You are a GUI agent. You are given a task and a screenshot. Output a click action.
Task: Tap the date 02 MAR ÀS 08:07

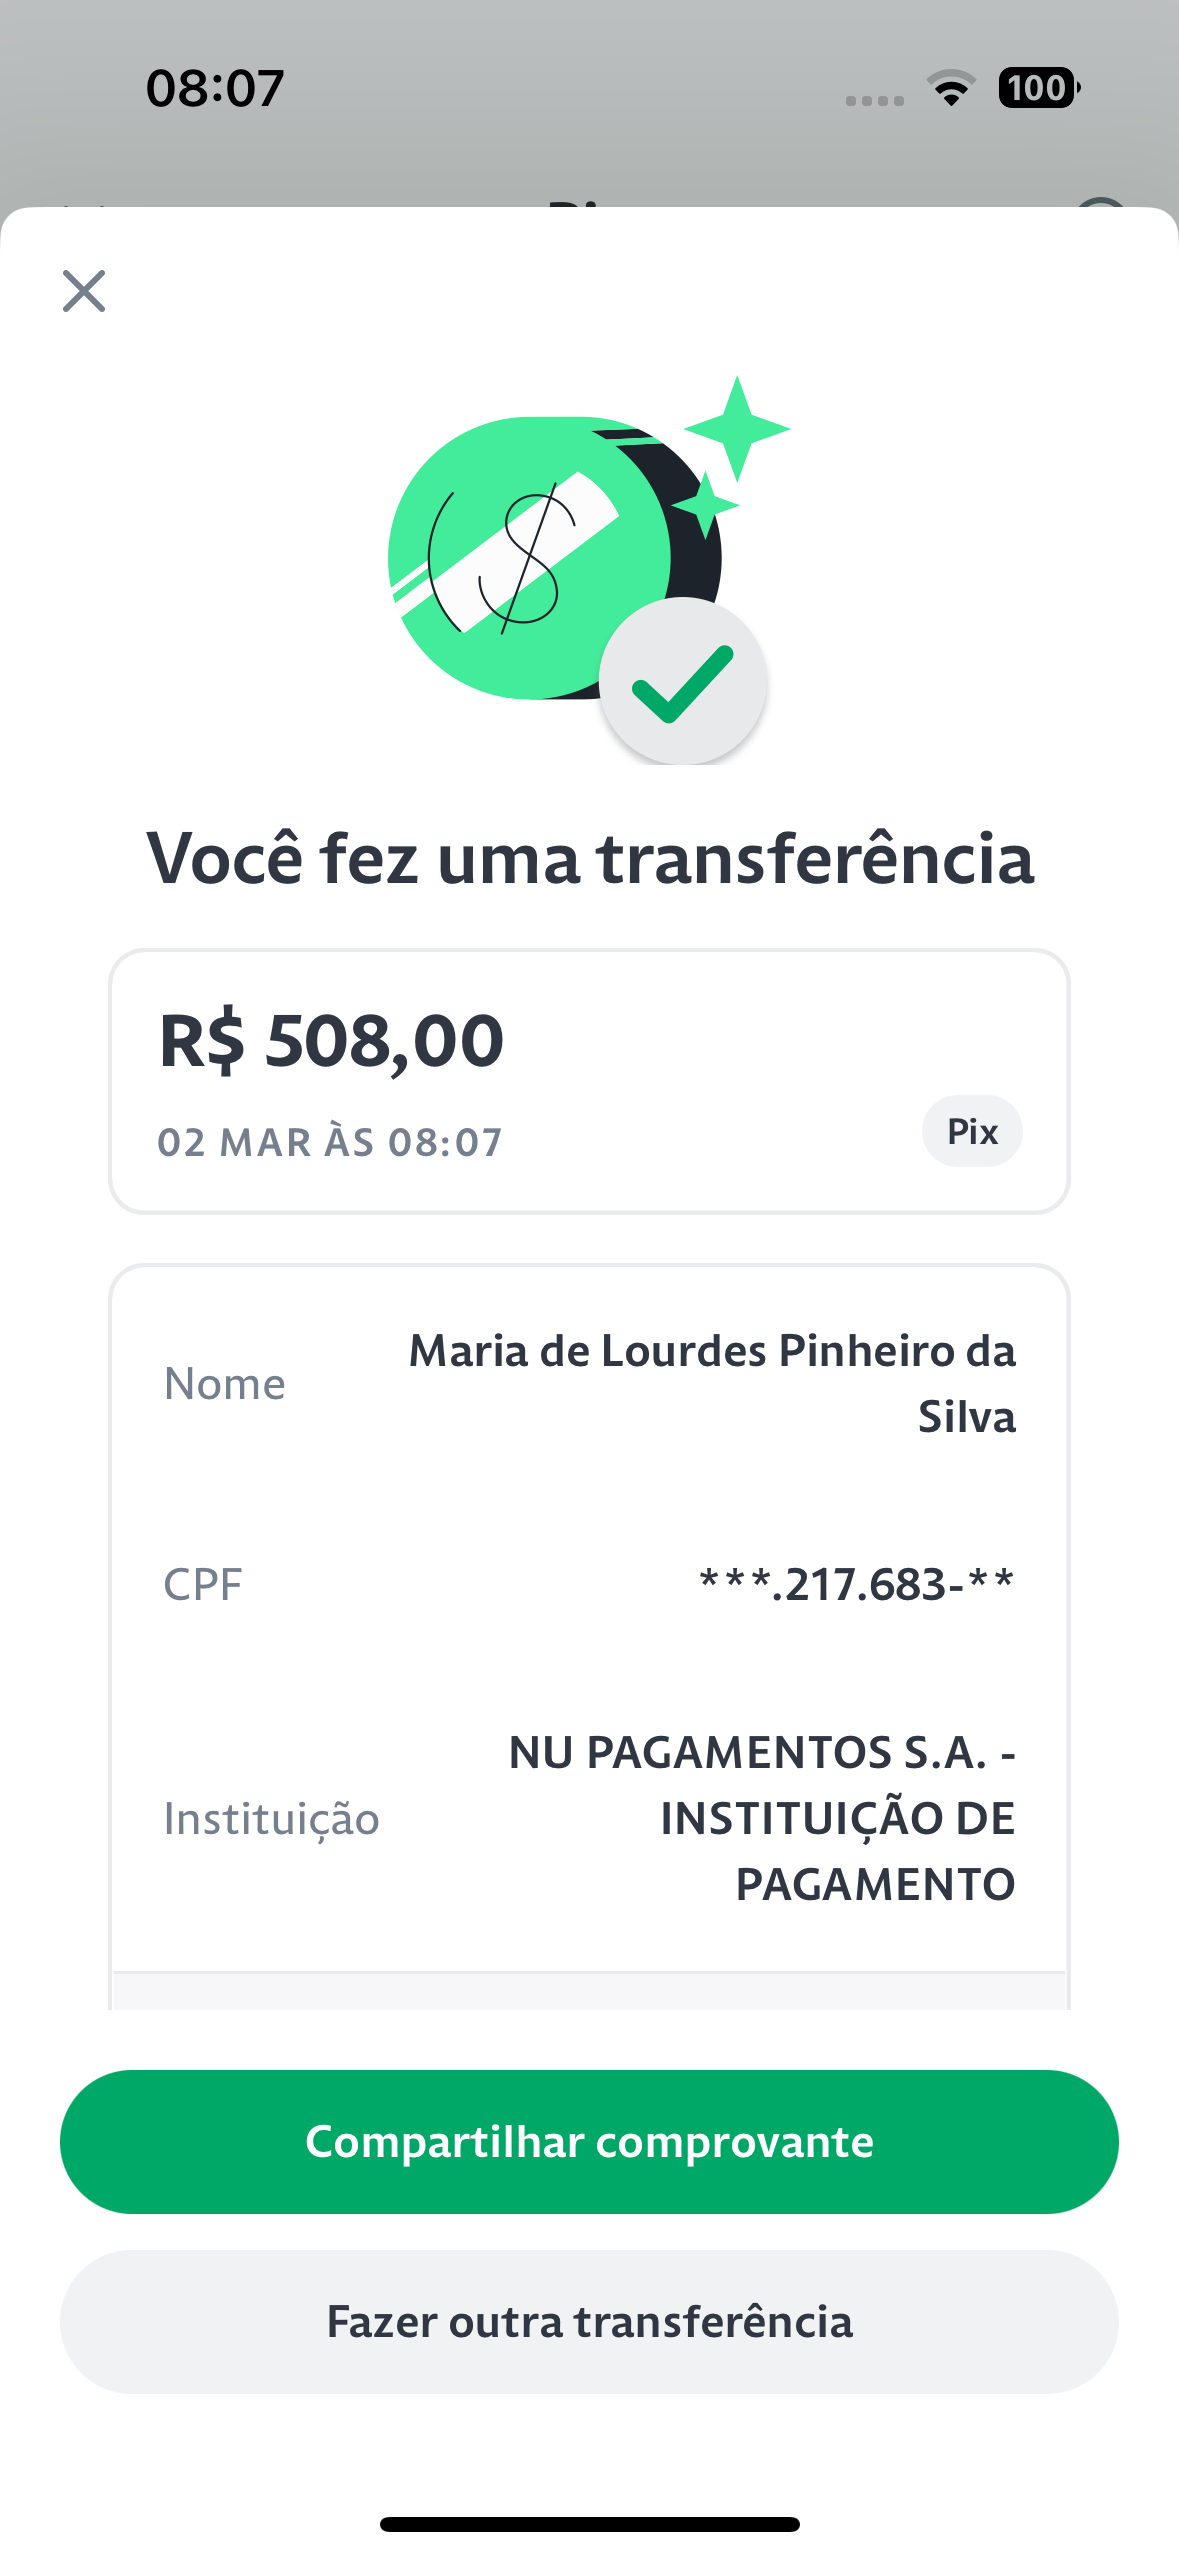330,1142
